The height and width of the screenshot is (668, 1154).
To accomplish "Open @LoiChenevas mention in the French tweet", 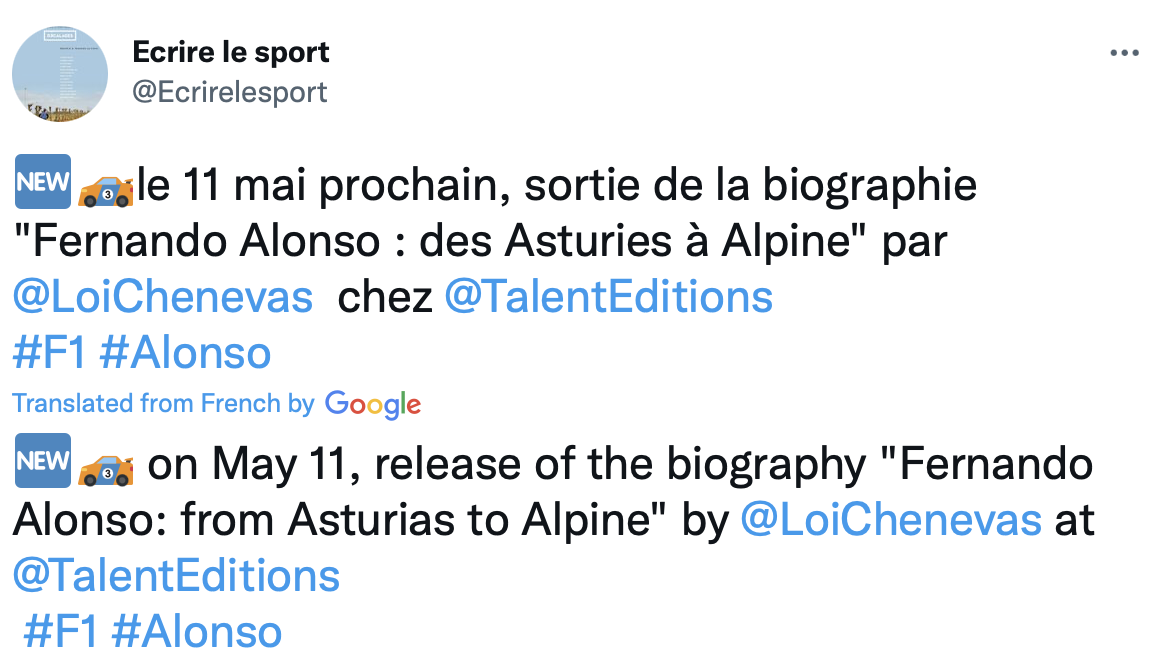I will point(163,297).
